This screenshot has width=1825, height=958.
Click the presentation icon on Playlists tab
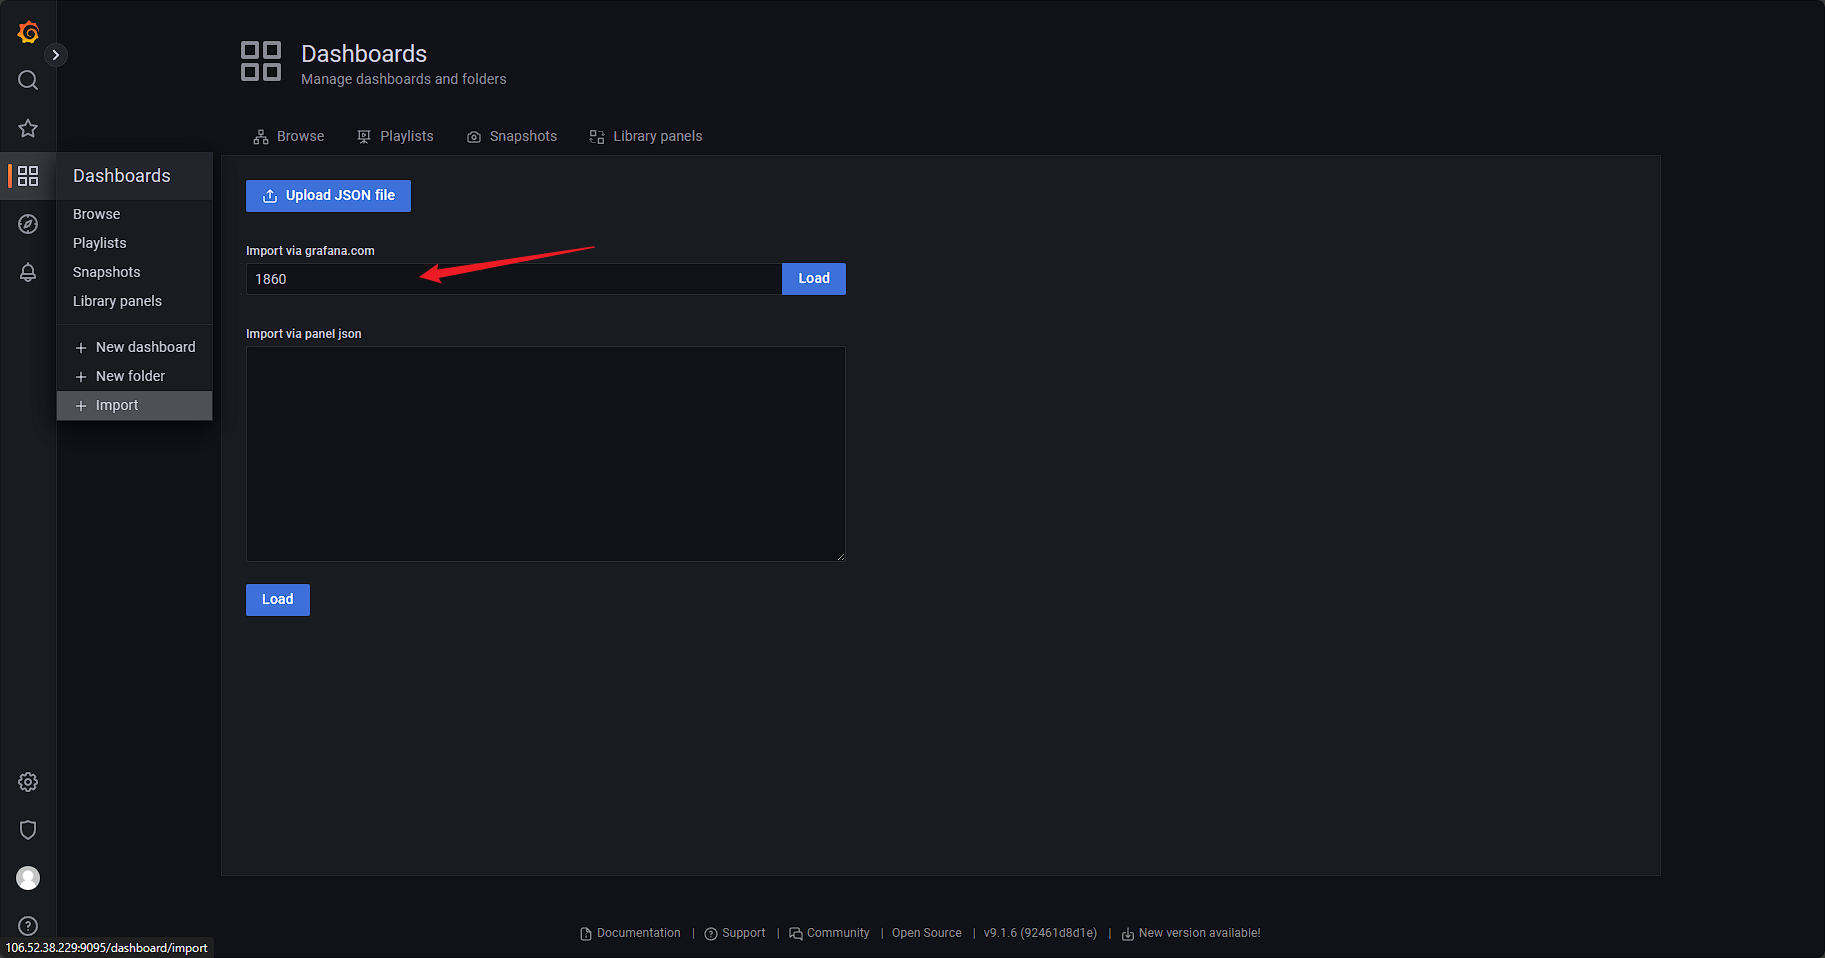click(364, 137)
